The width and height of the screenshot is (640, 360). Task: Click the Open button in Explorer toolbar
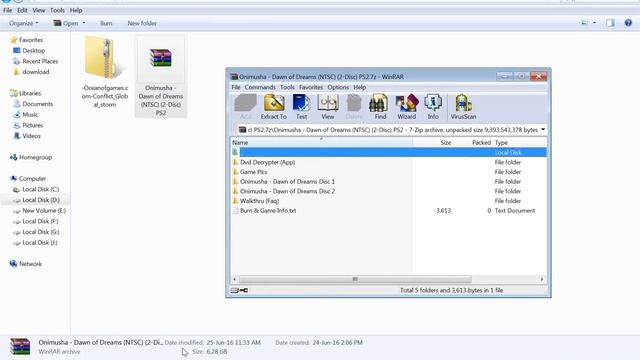pyautogui.click(x=66, y=23)
